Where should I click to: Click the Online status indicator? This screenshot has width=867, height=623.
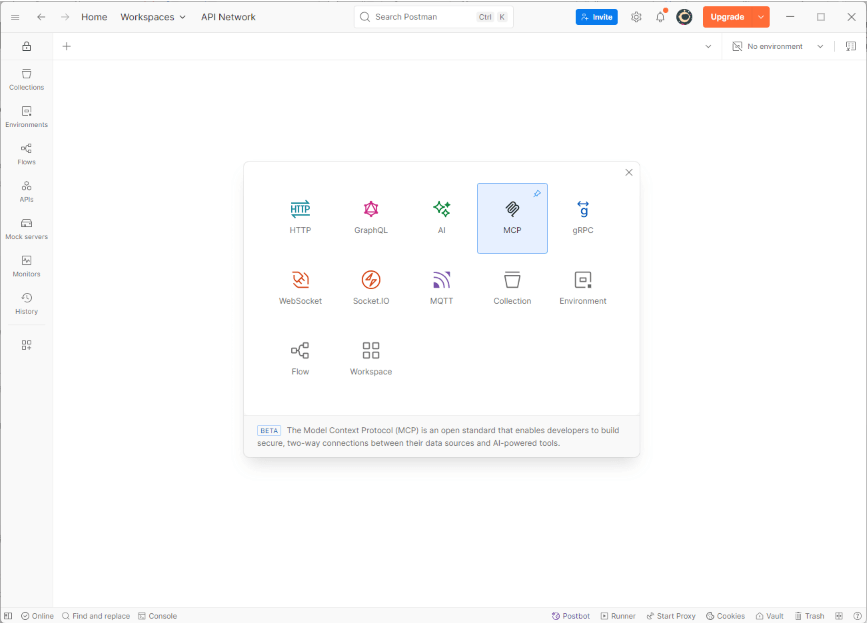point(38,616)
